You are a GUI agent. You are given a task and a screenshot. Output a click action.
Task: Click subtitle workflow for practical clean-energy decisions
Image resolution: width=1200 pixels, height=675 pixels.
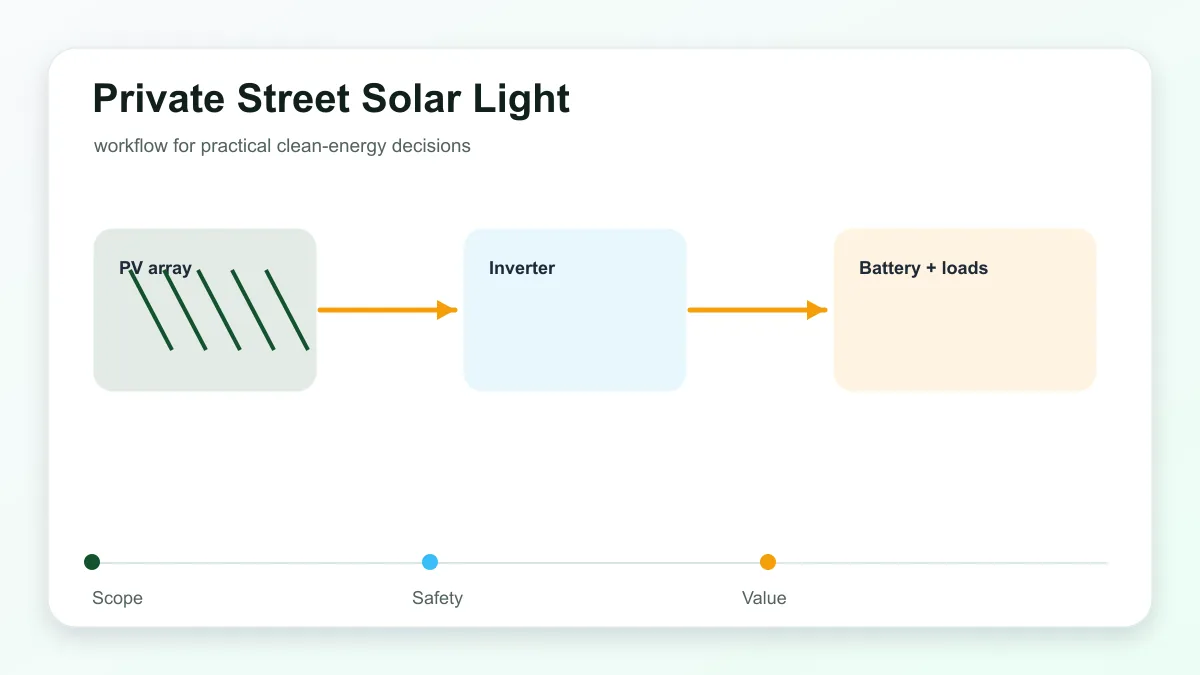pyautogui.click(x=282, y=146)
